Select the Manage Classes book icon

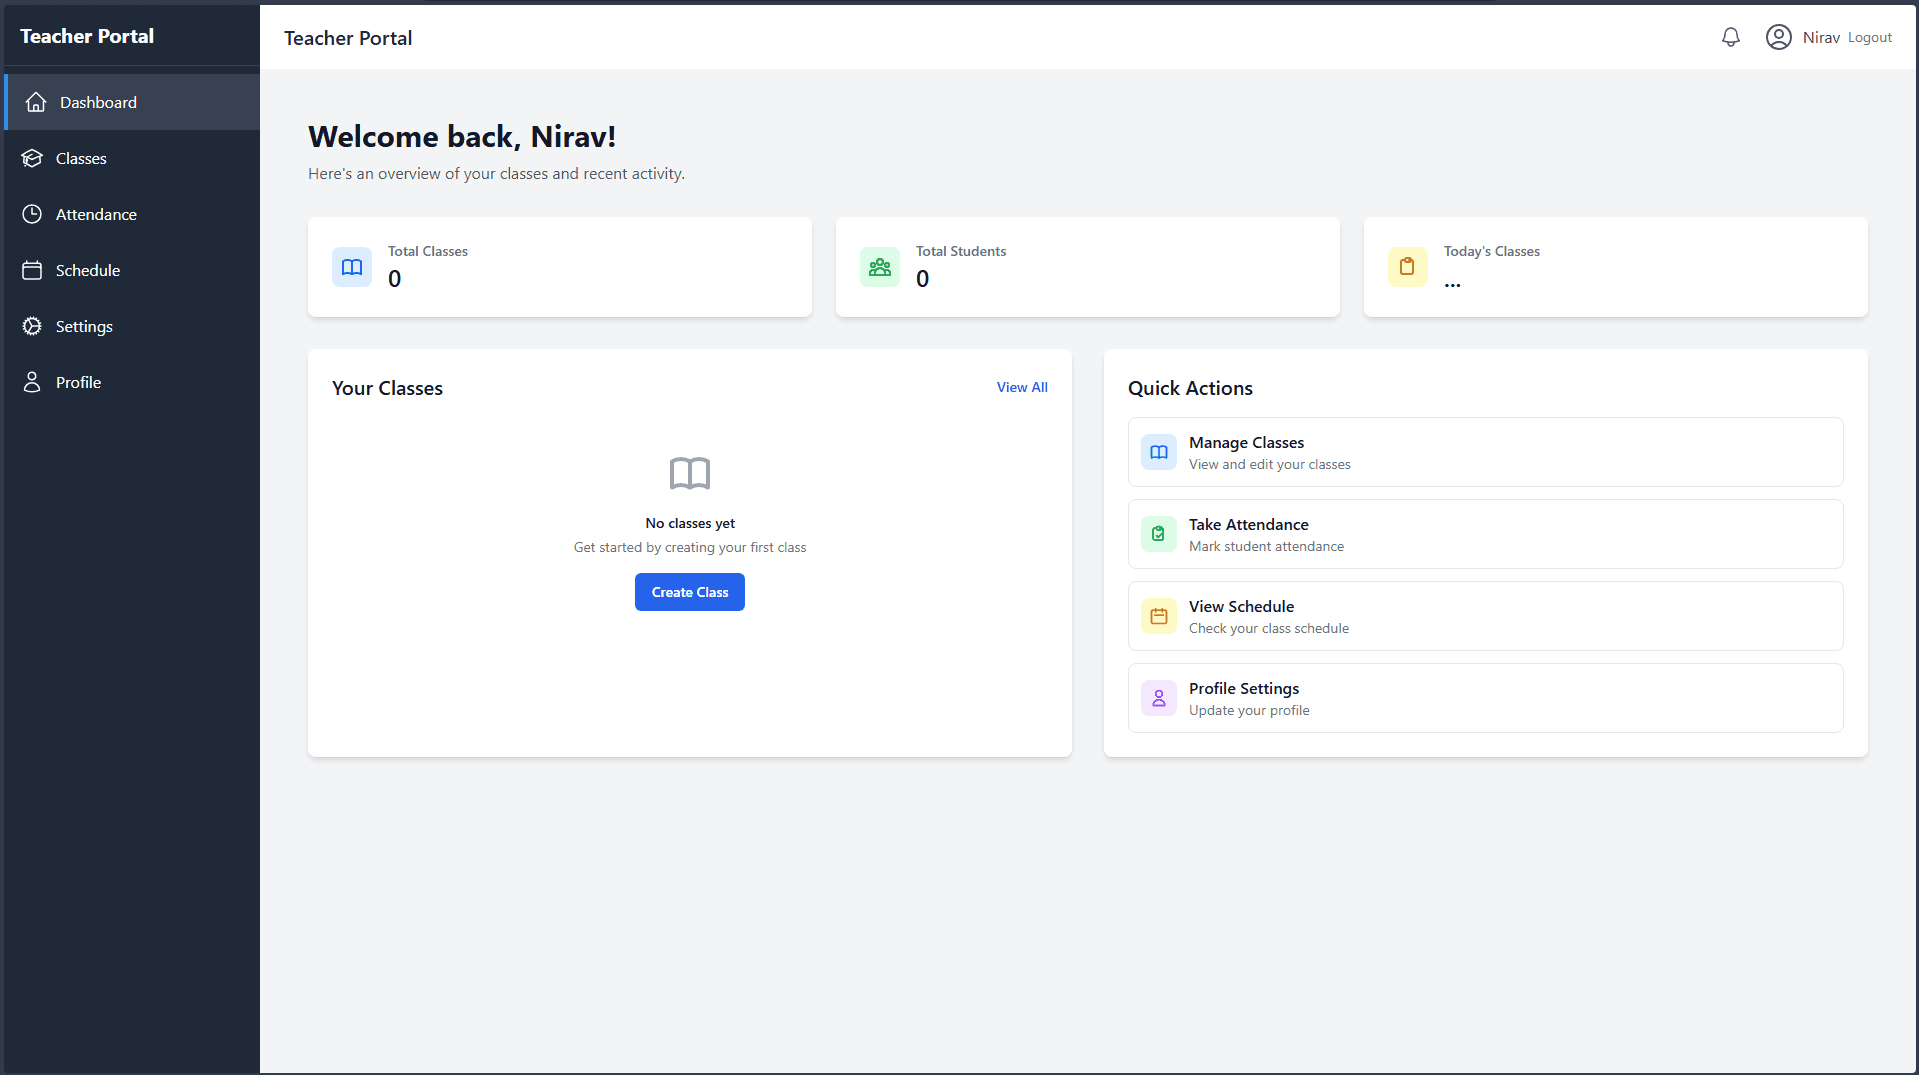point(1159,452)
